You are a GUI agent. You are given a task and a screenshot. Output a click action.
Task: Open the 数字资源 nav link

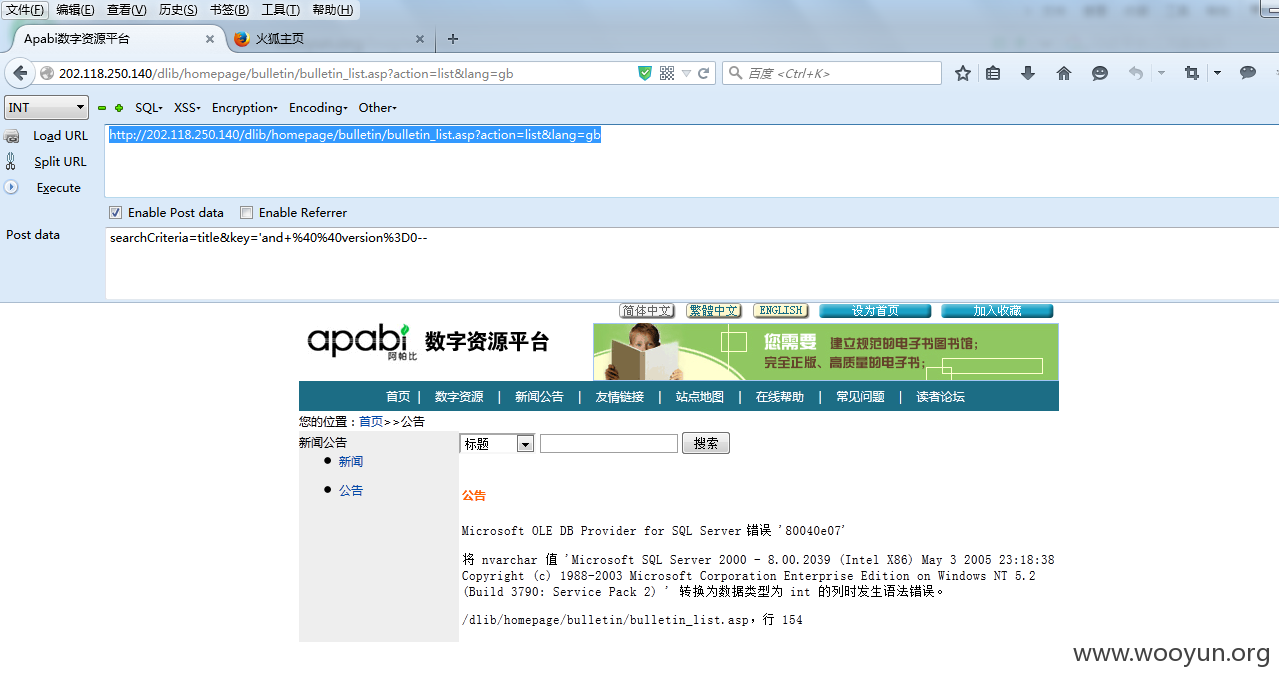pos(459,397)
